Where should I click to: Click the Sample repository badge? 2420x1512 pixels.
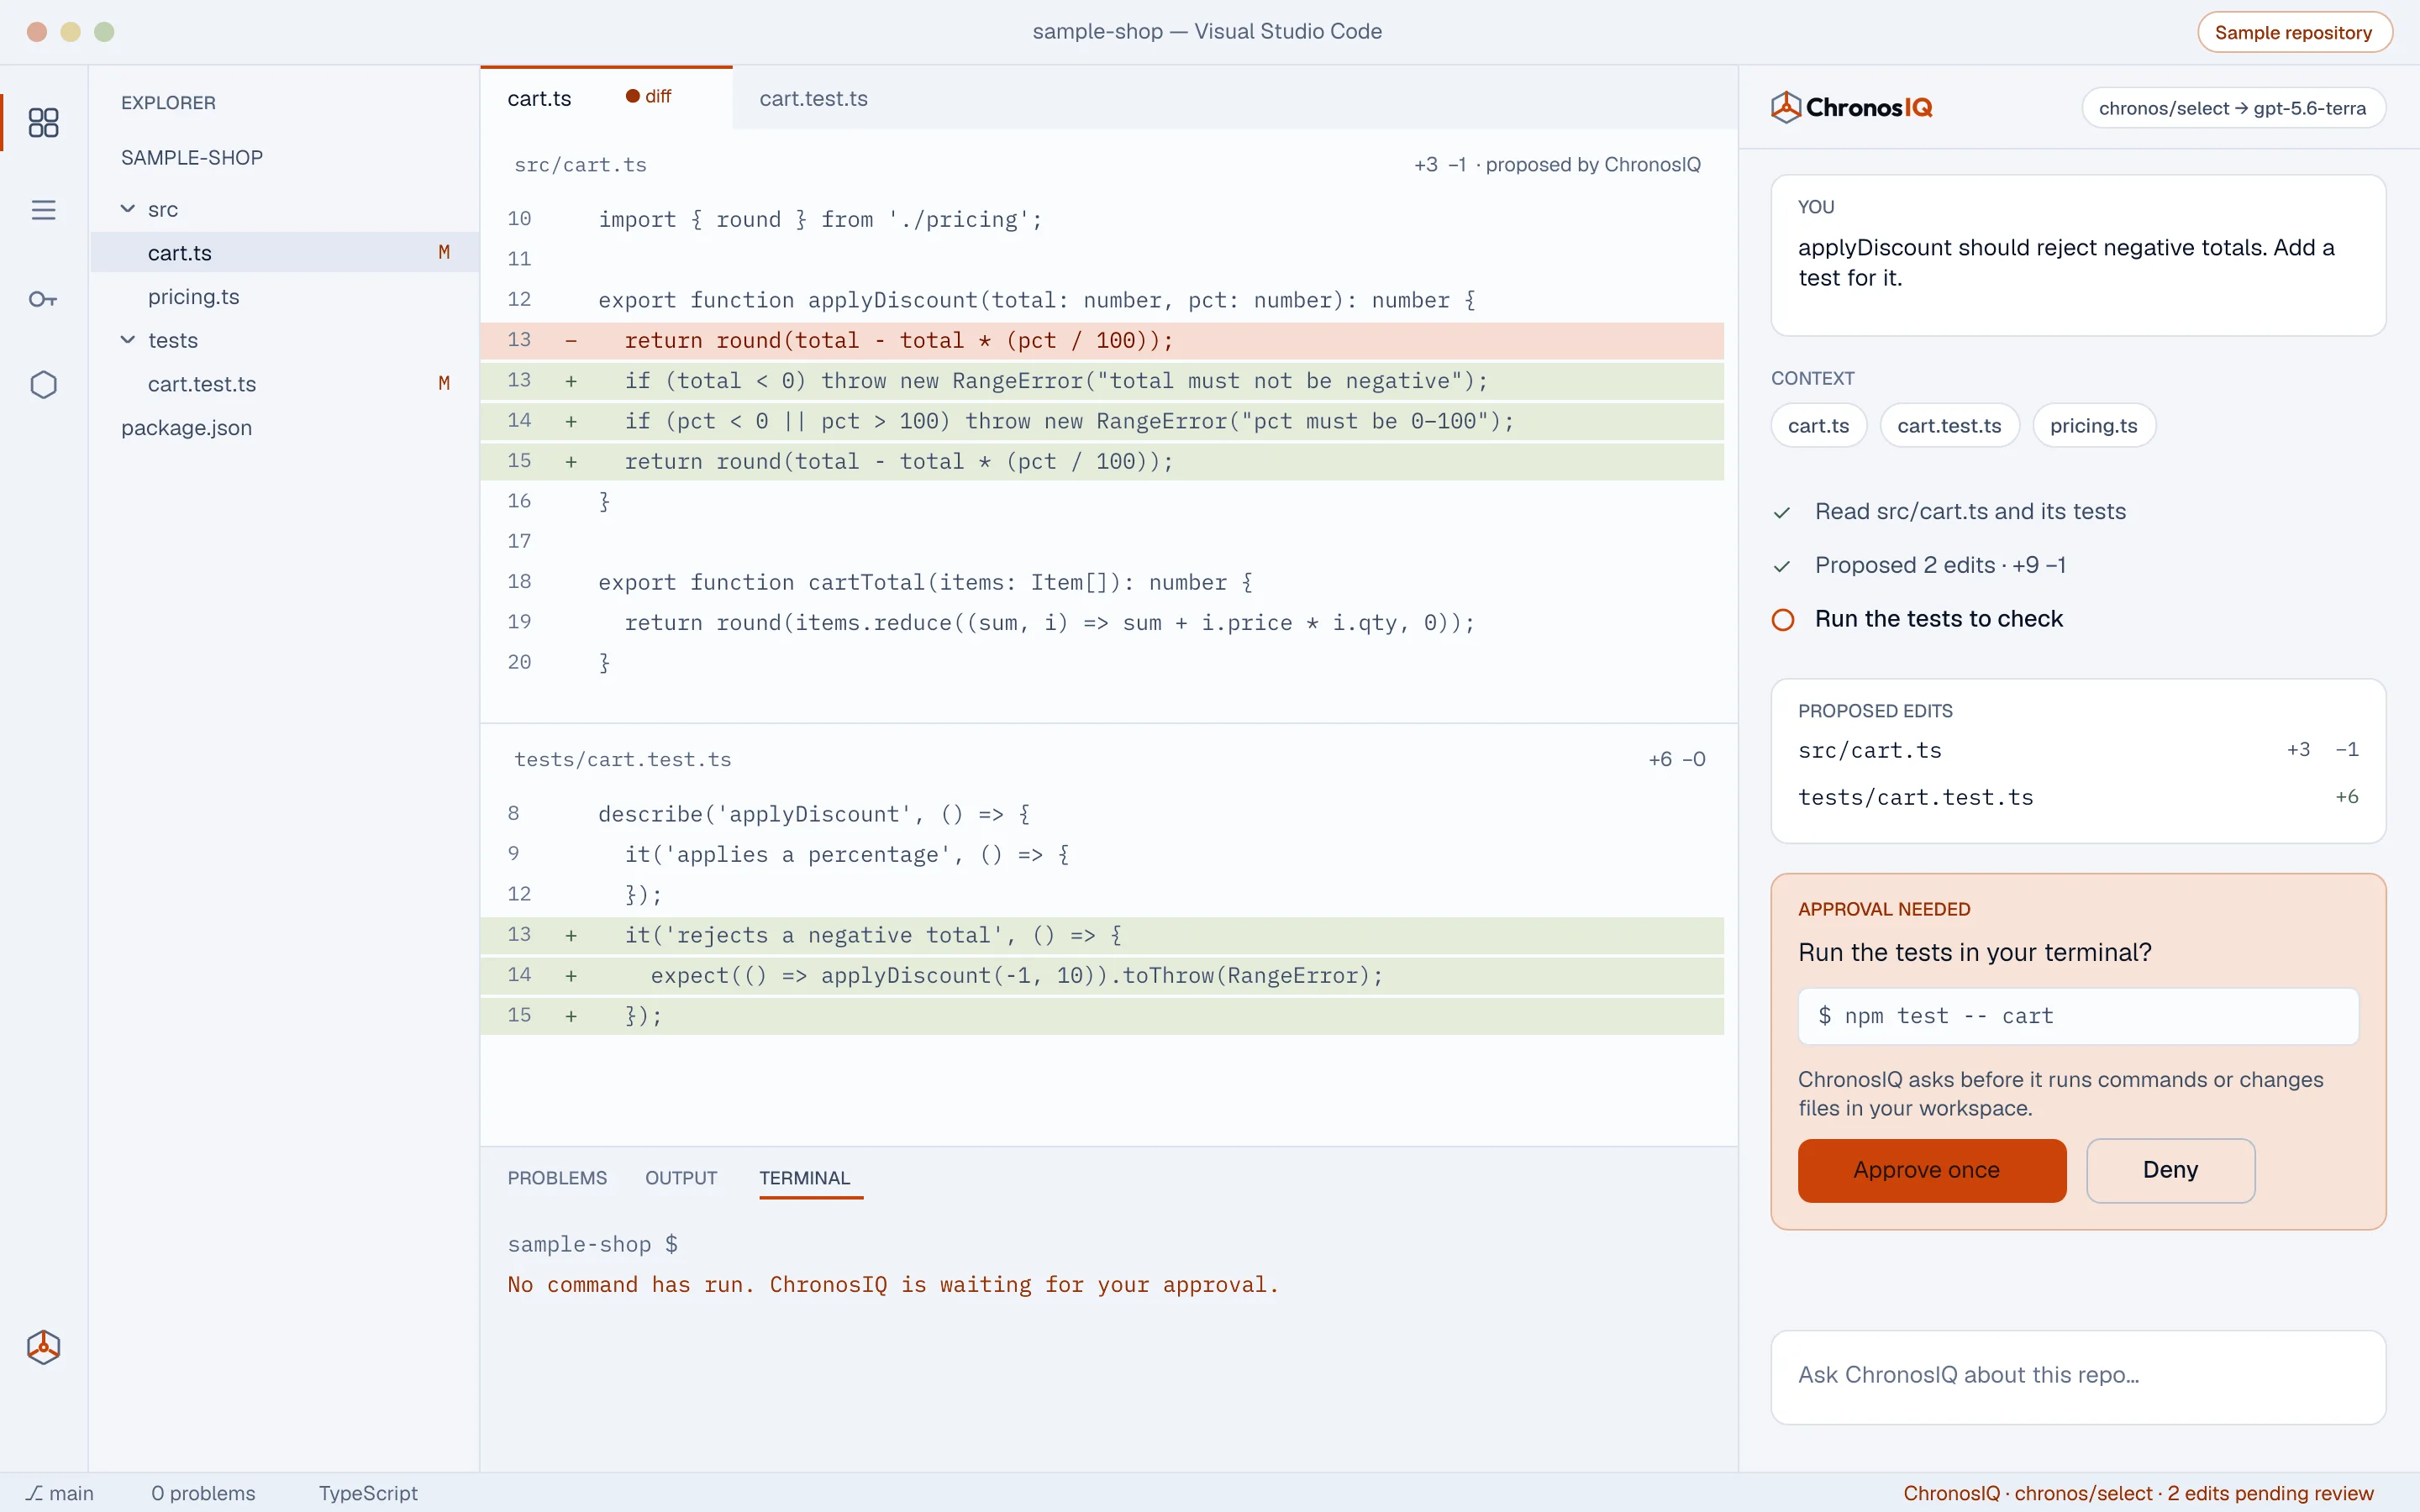2294,32
